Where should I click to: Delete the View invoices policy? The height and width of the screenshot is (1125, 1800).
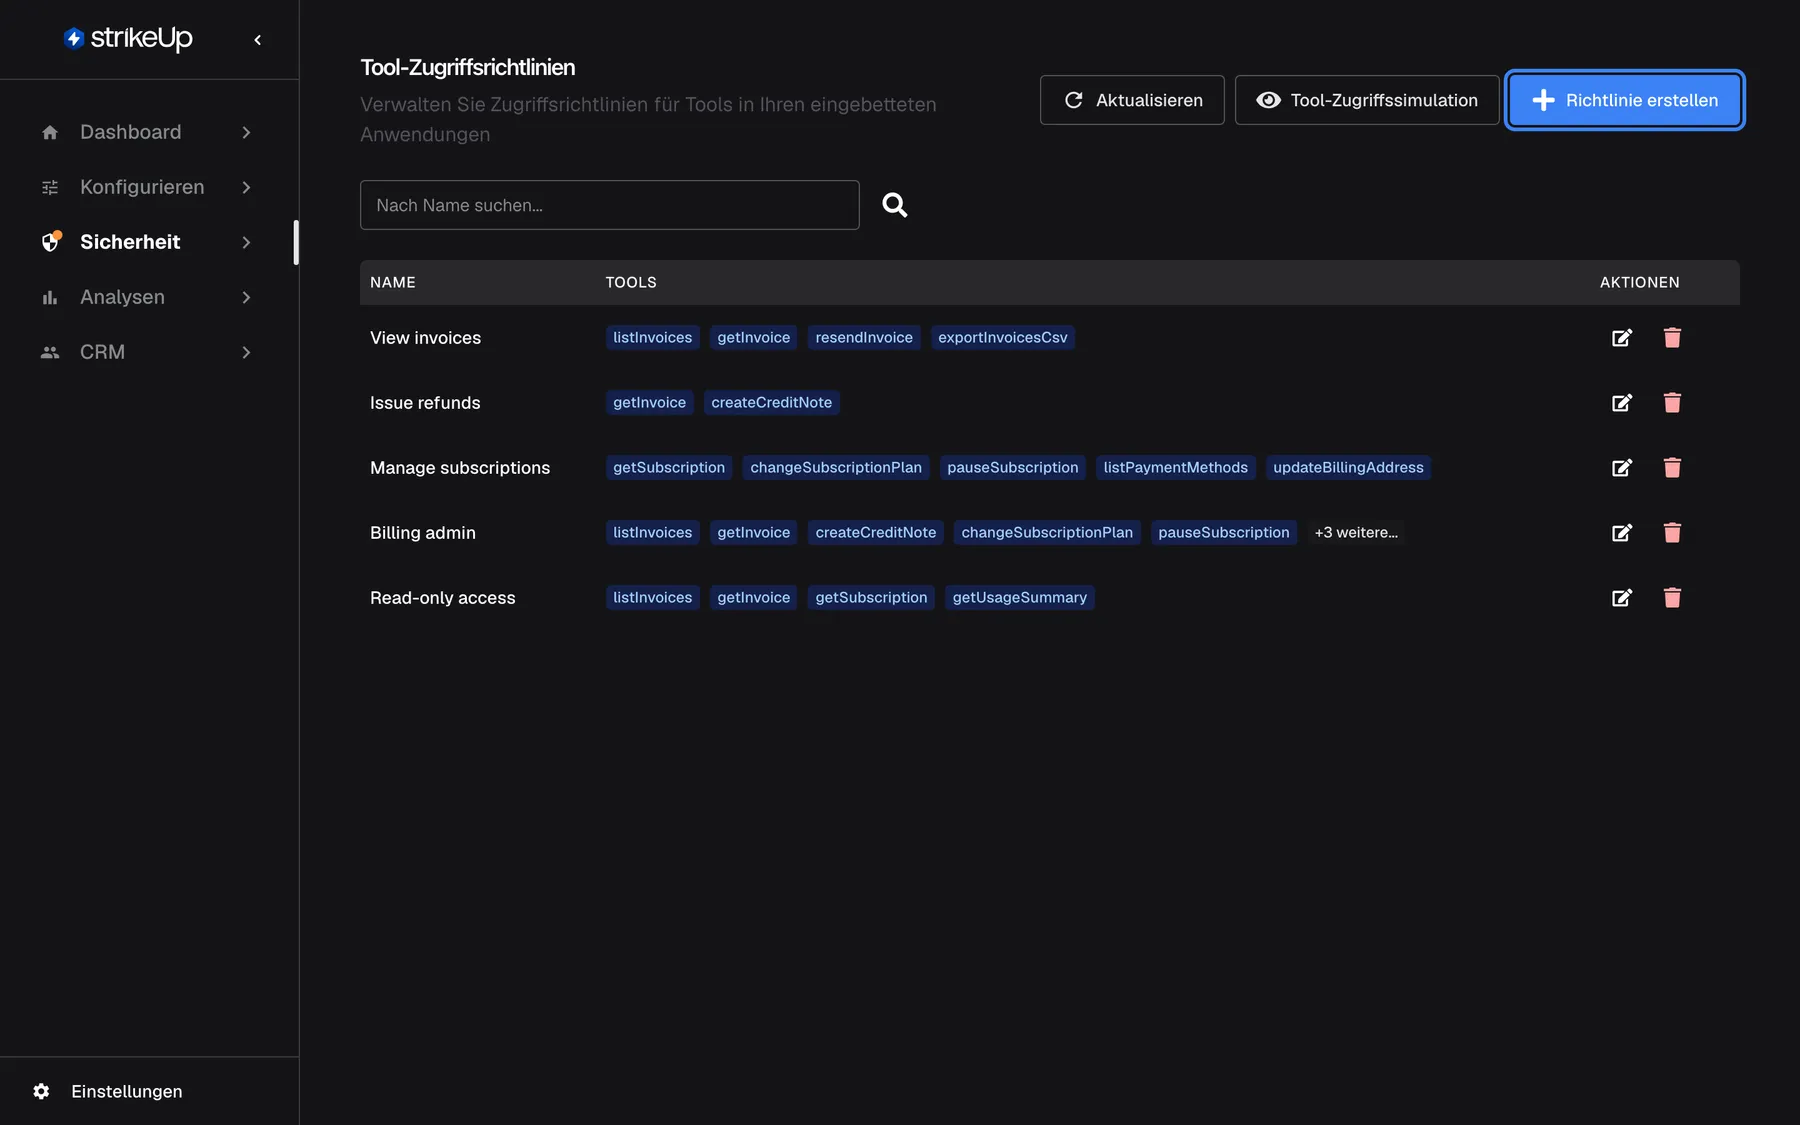click(x=1672, y=338)
